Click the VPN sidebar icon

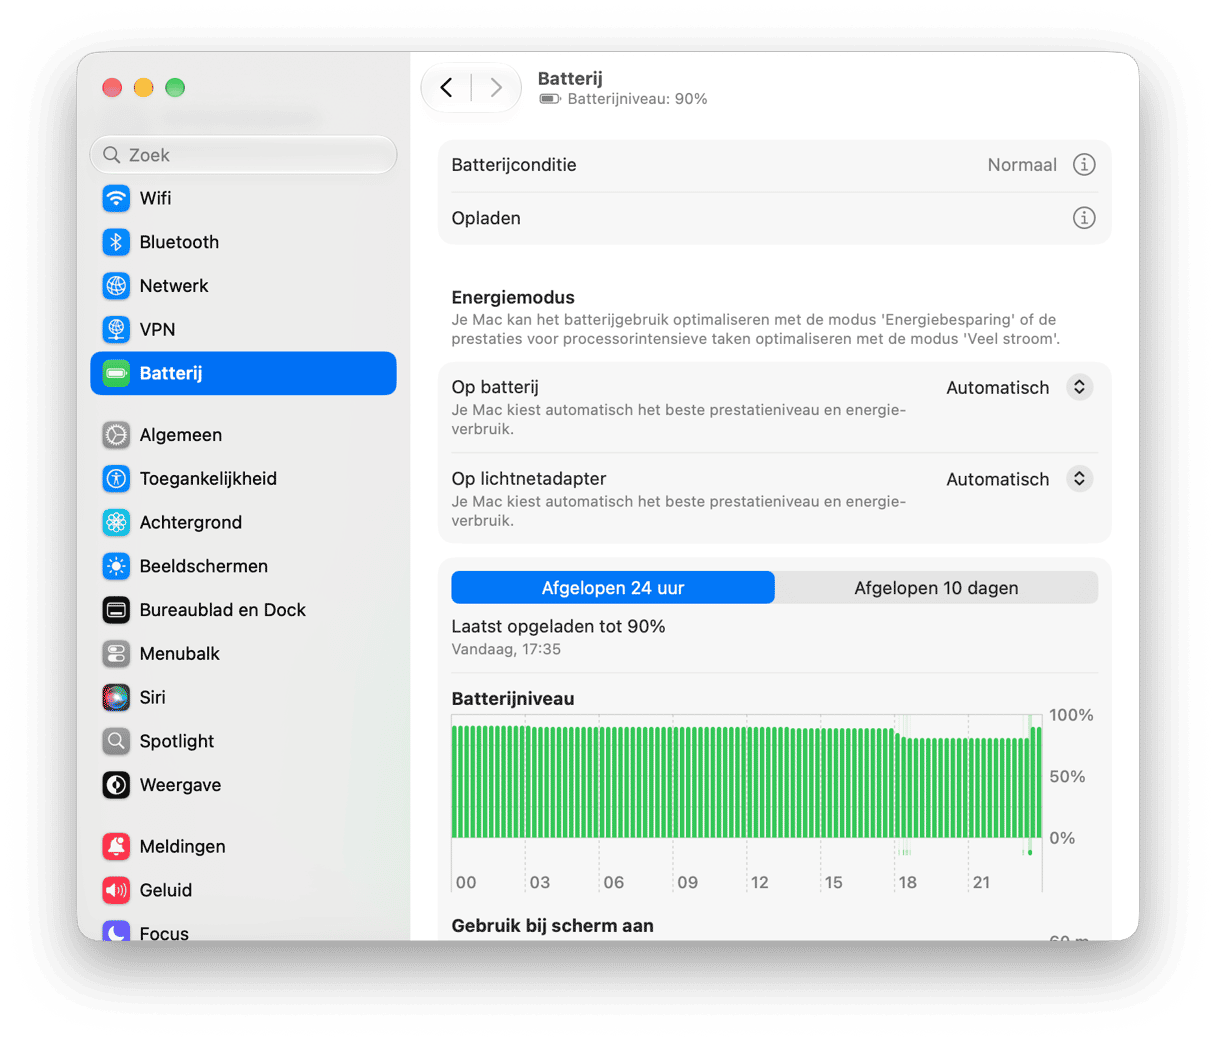tap(116, 329)
